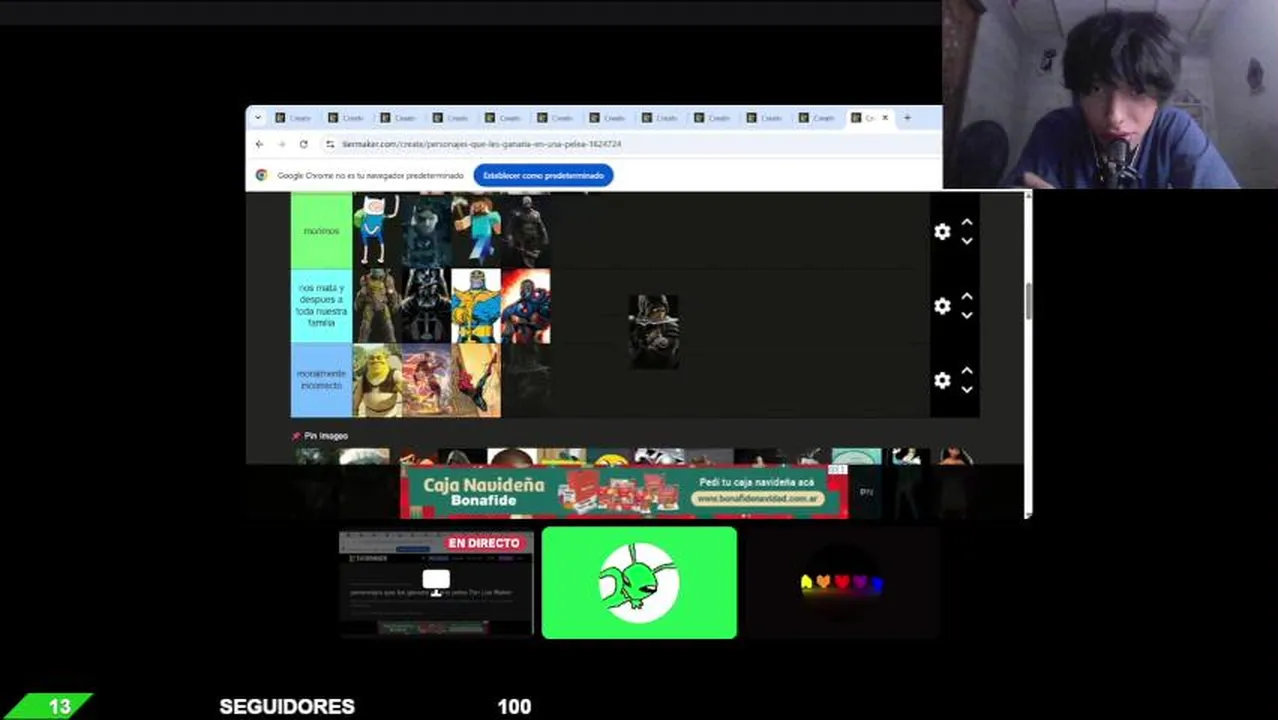Click the Doom Slayer character image
This screenshot has height=720, width=1278.
(x=377, y=306)
